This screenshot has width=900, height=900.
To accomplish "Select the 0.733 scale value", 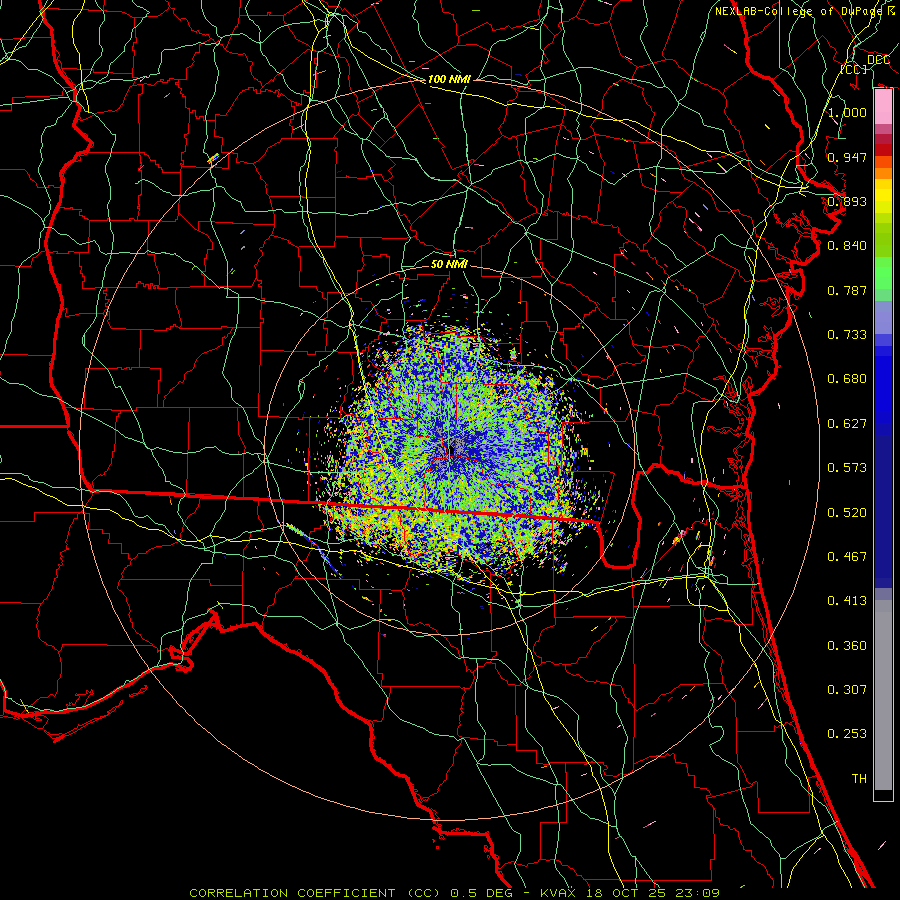I will [x=847, y=335].
